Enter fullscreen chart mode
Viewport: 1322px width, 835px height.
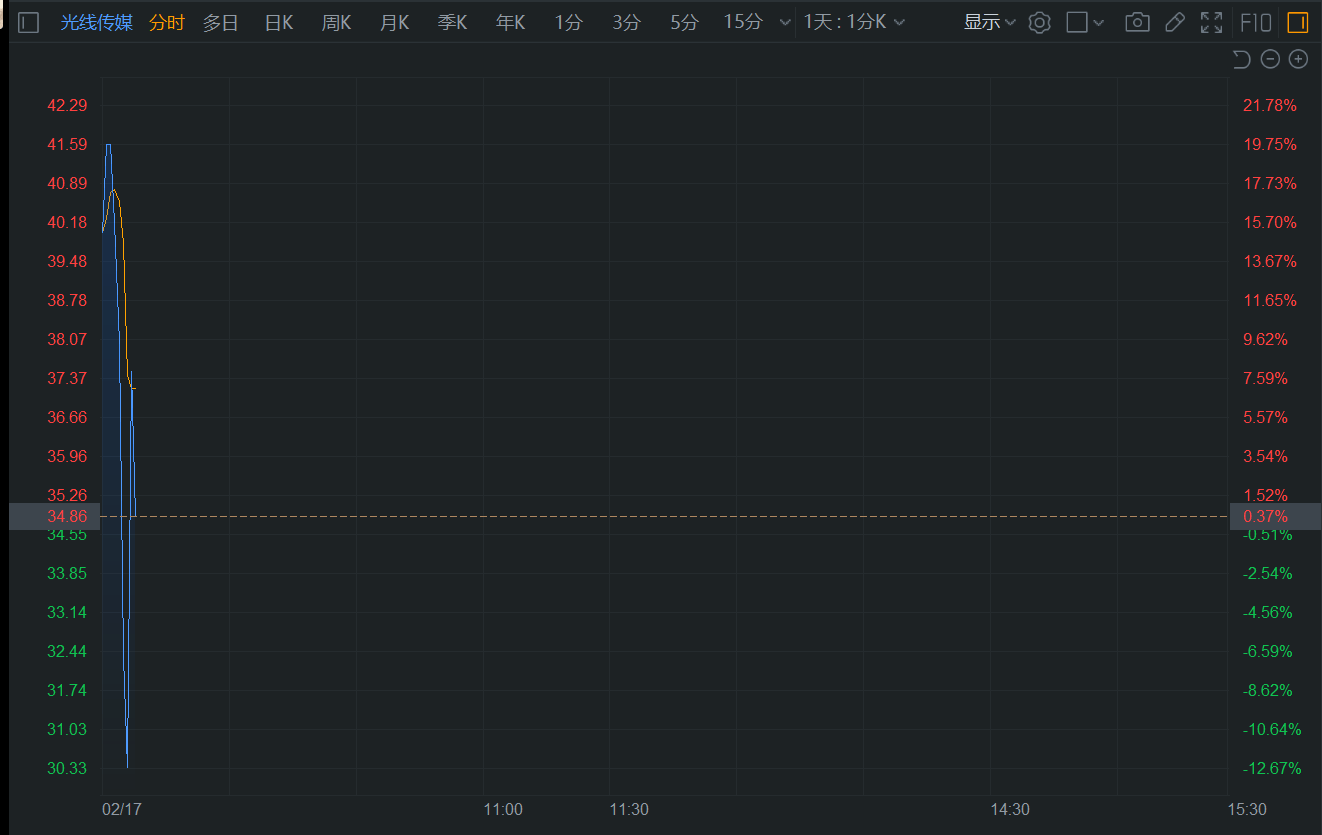click(1211, 22)
